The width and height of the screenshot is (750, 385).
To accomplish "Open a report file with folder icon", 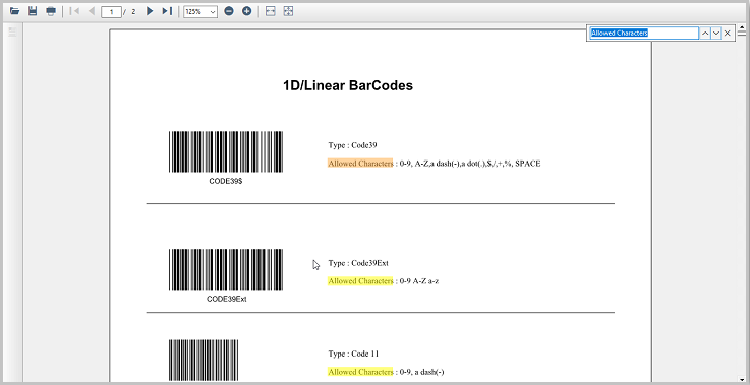I will [14, 11].
